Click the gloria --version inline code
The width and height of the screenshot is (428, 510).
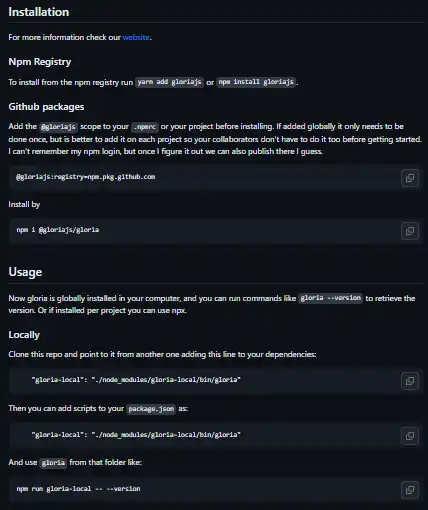point(331,298)
